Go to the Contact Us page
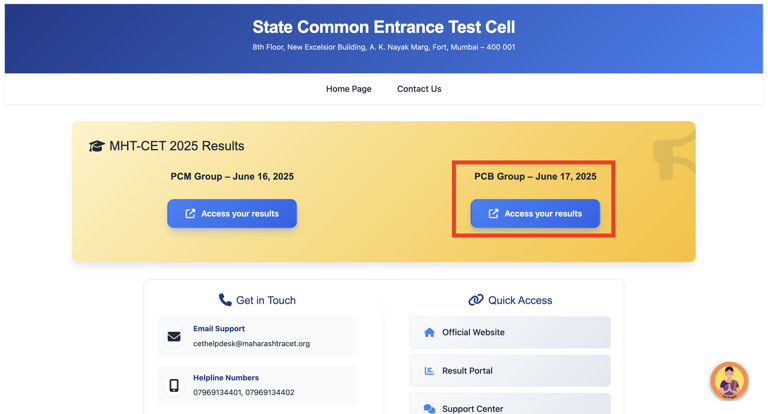768x414 pixels. [x=419, y=89]
